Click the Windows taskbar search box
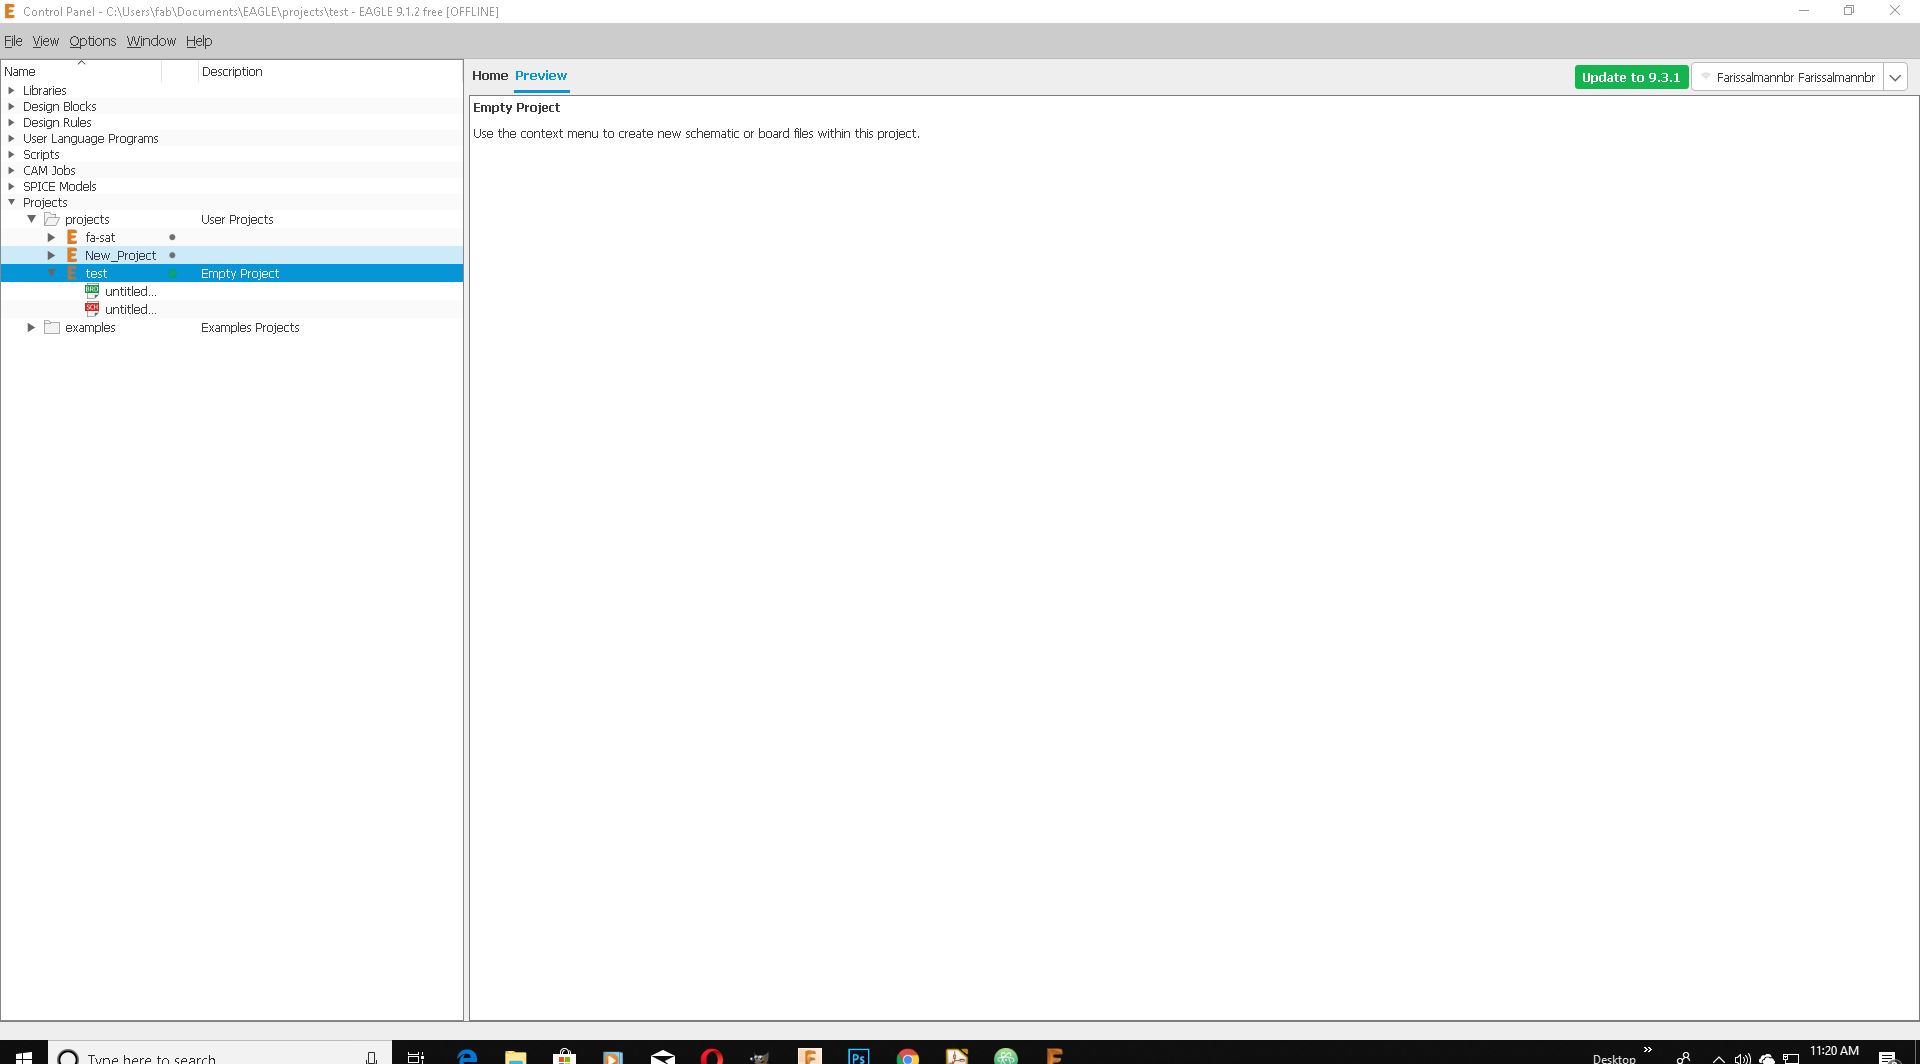This screenshot has width=1920, height=1064. click(x=218, y=1056)
